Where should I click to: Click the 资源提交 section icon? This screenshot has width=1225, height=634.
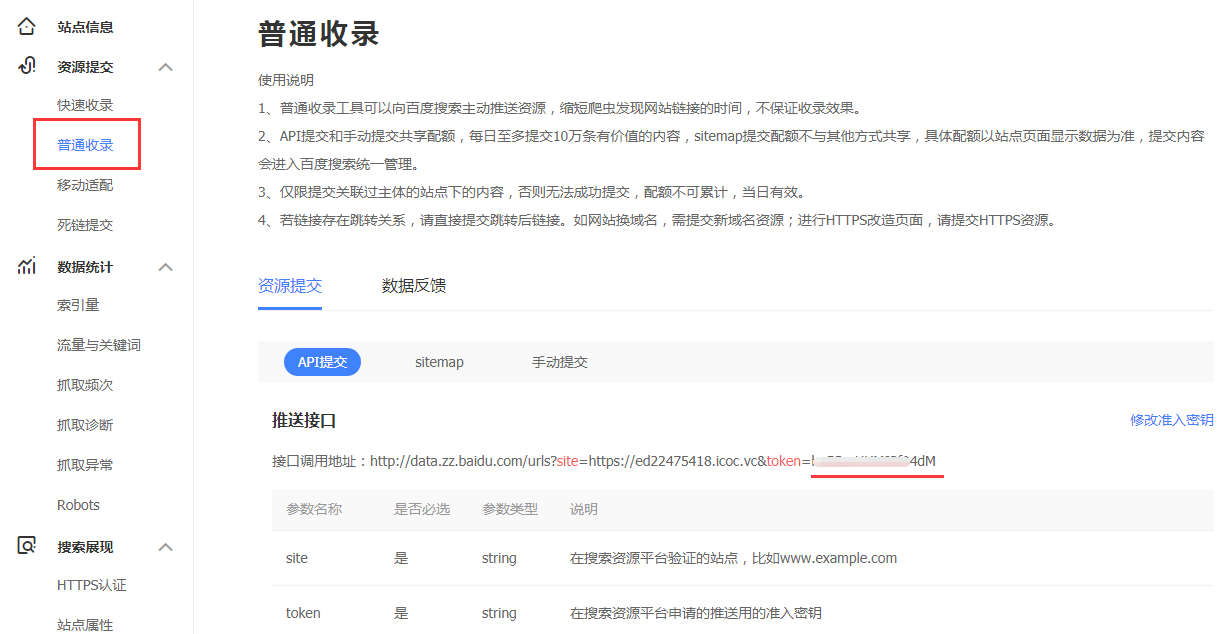pyautogui.click(x=27, y=67)
